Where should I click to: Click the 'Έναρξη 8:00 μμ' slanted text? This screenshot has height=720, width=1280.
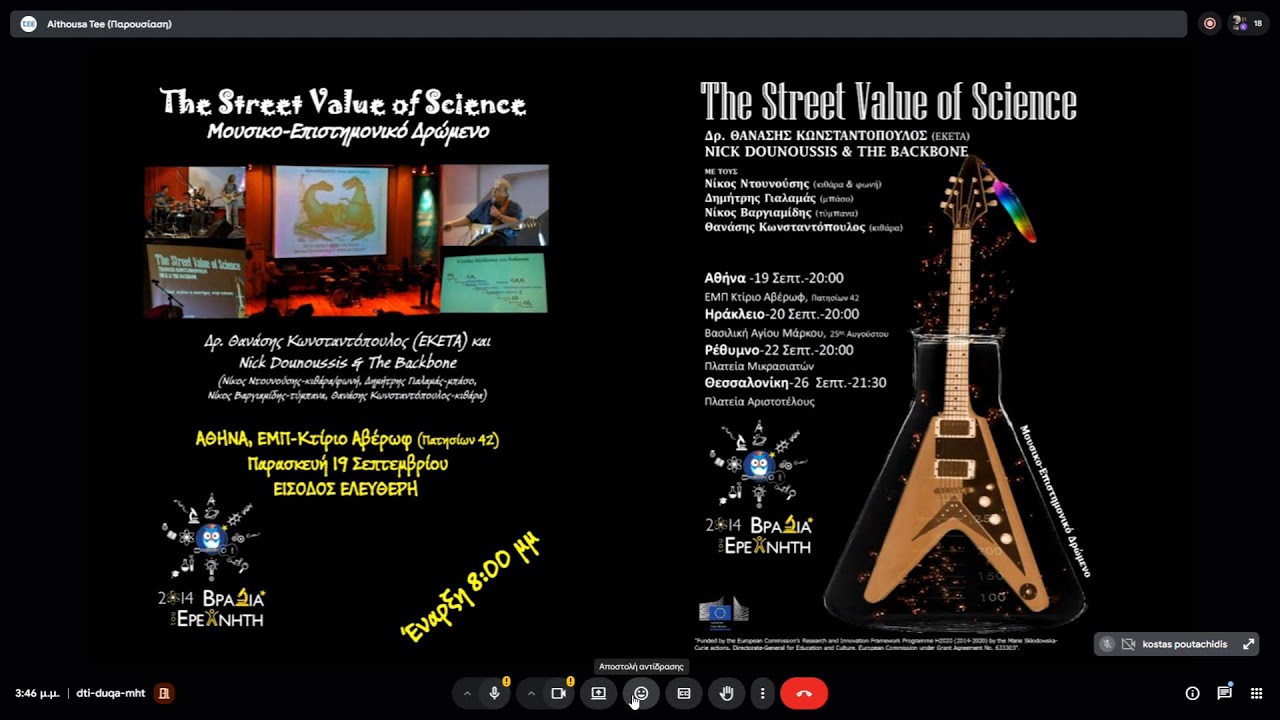(470, 586)
